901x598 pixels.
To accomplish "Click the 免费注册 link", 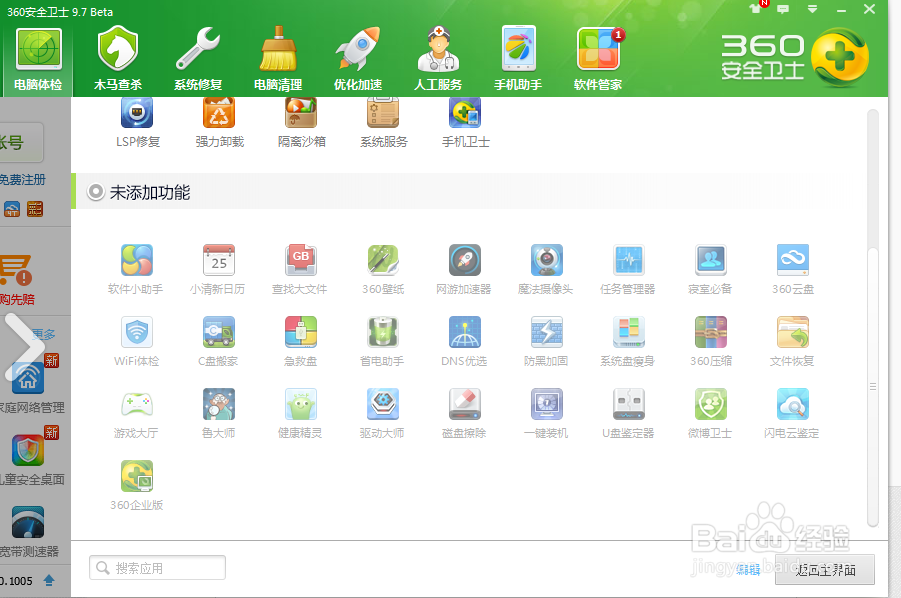I will pyautogui.click(x=22, y=180).
